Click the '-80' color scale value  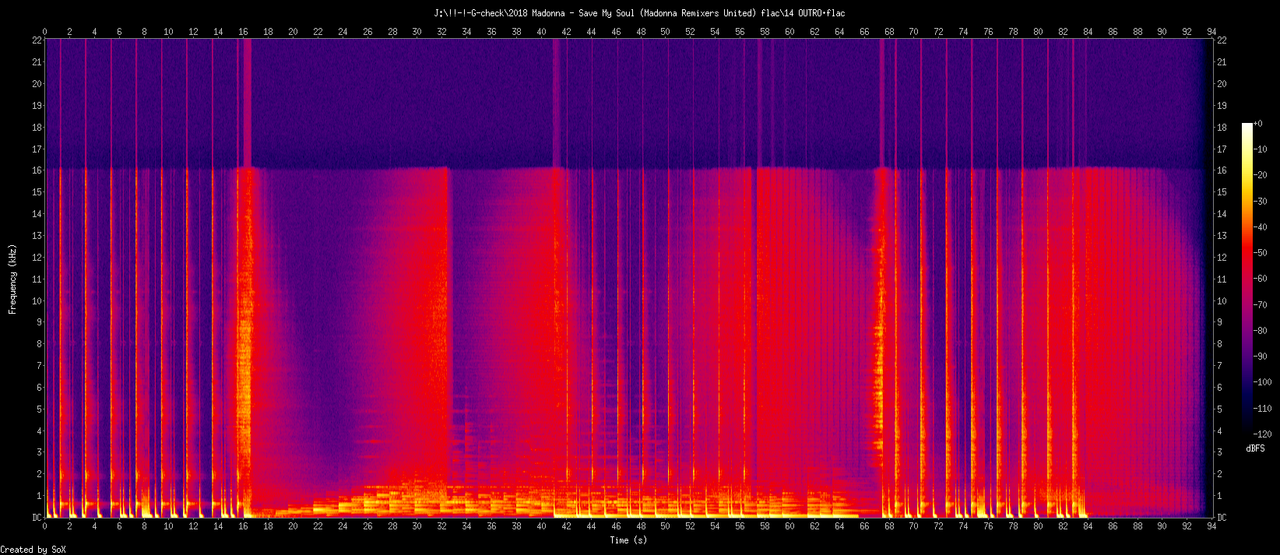tap(1262, 330)
